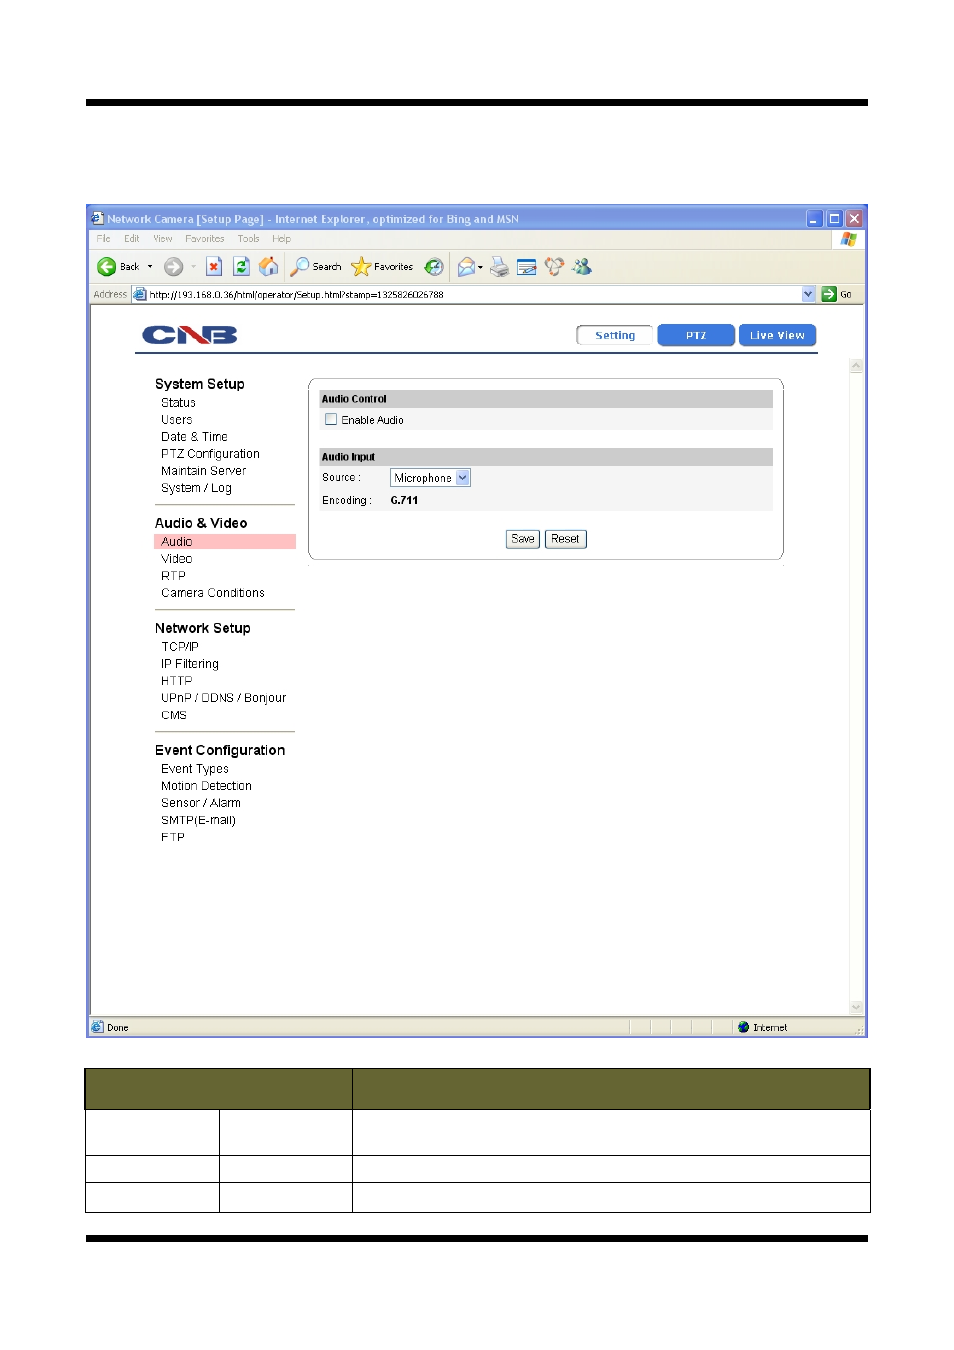The image size is (954, 1350).
Task: Open the File menu
Action: (104, 239)
